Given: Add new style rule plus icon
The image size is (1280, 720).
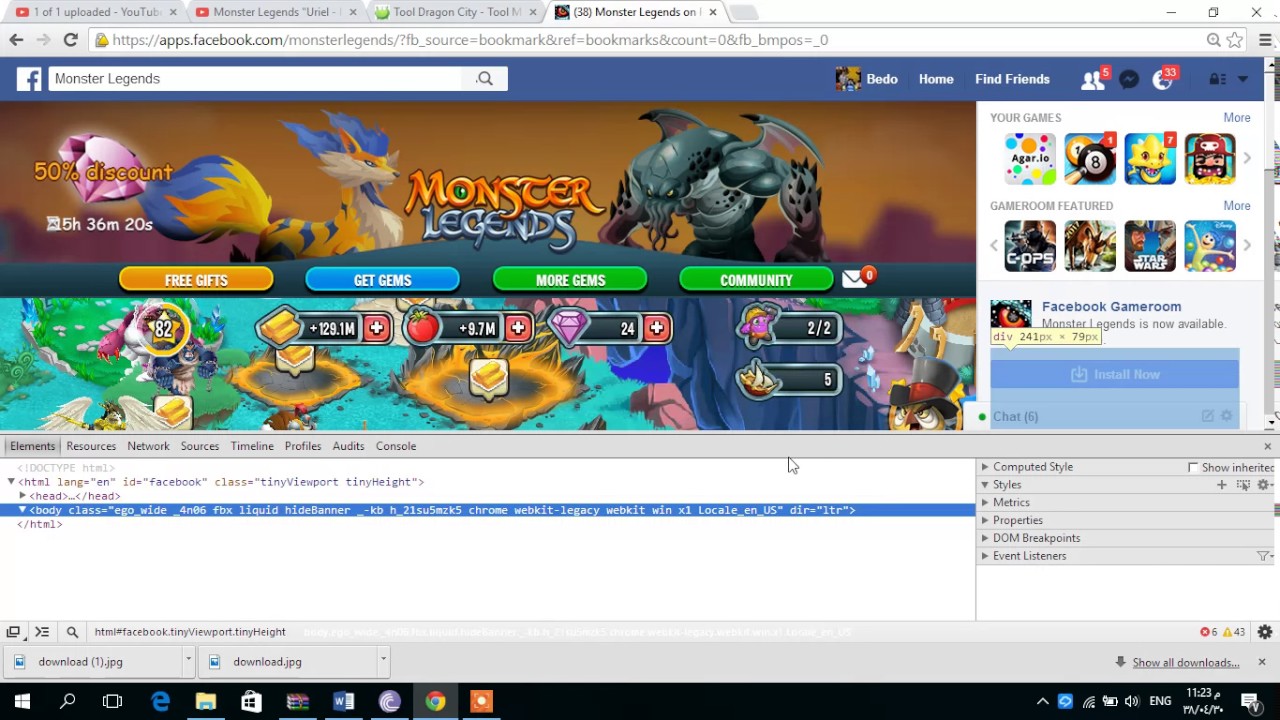Looking at the screenshot, I should tap(1221, 485).
